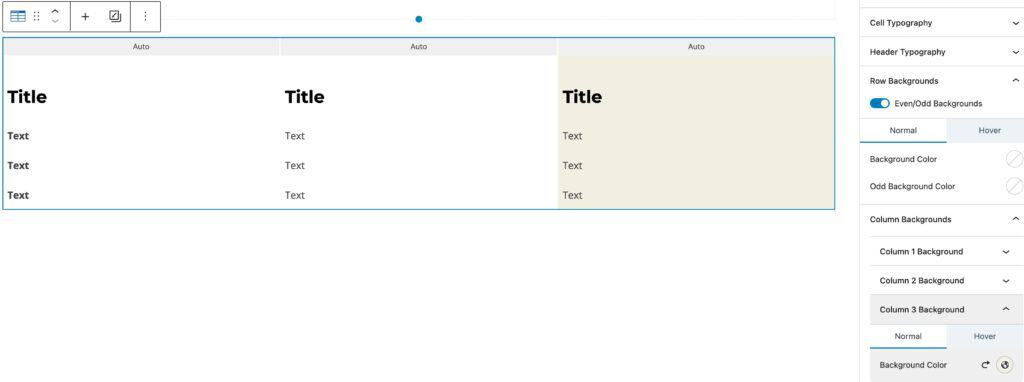Collapse the Column Backgrounds section
The height and width of the screenshot is (382, 1024).
tap(941, 219)
